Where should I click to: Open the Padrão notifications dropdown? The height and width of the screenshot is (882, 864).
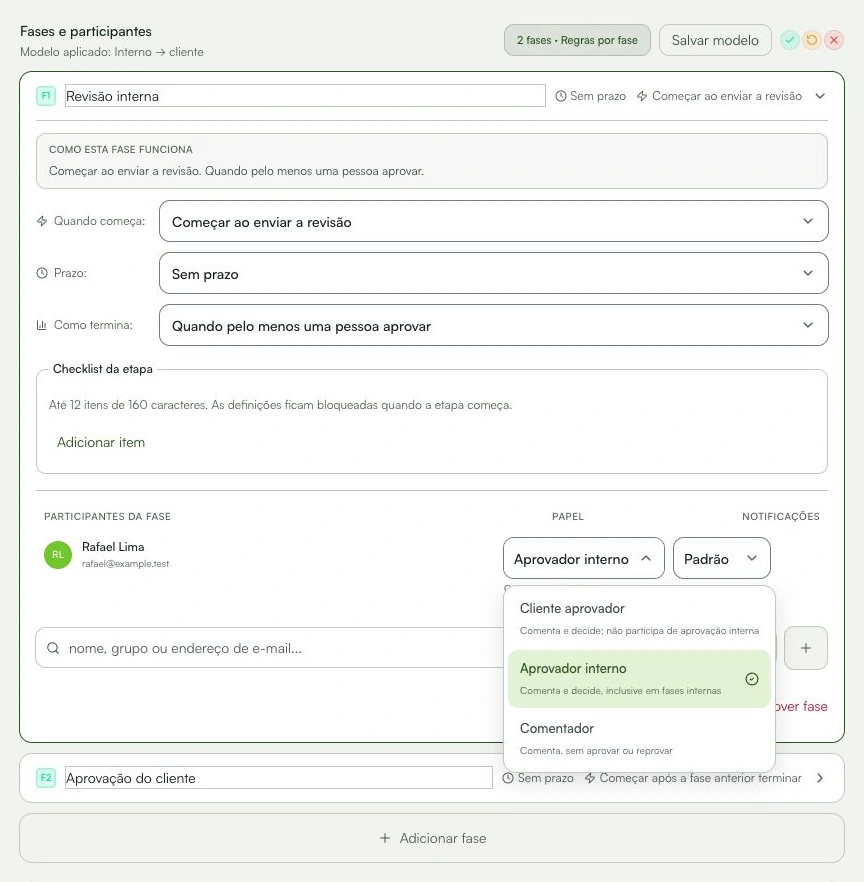pos(721,558)
